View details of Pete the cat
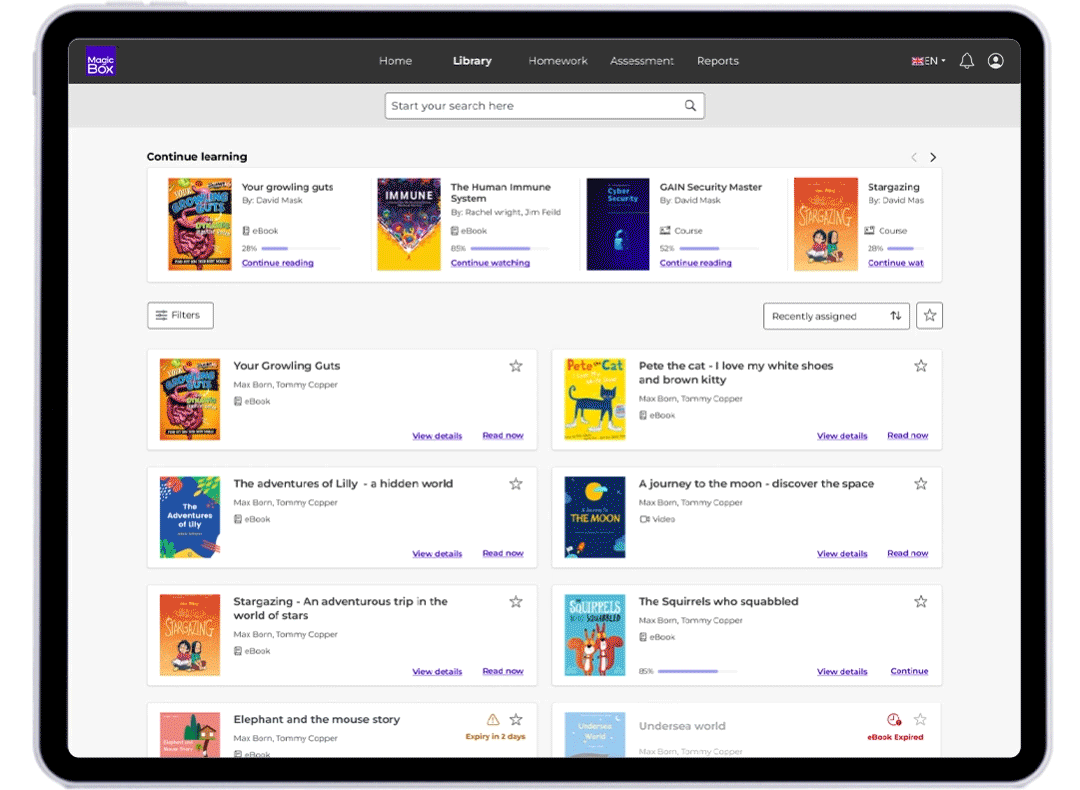Screen dimensions: 1080x790 pyautogui.click(x=842, y=436)
